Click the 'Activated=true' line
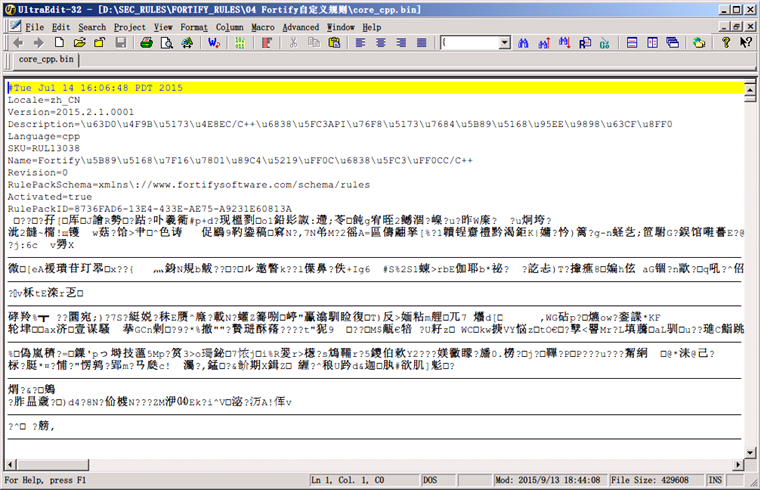The width and height of the screenshot is (760, 490). point(49,197)
